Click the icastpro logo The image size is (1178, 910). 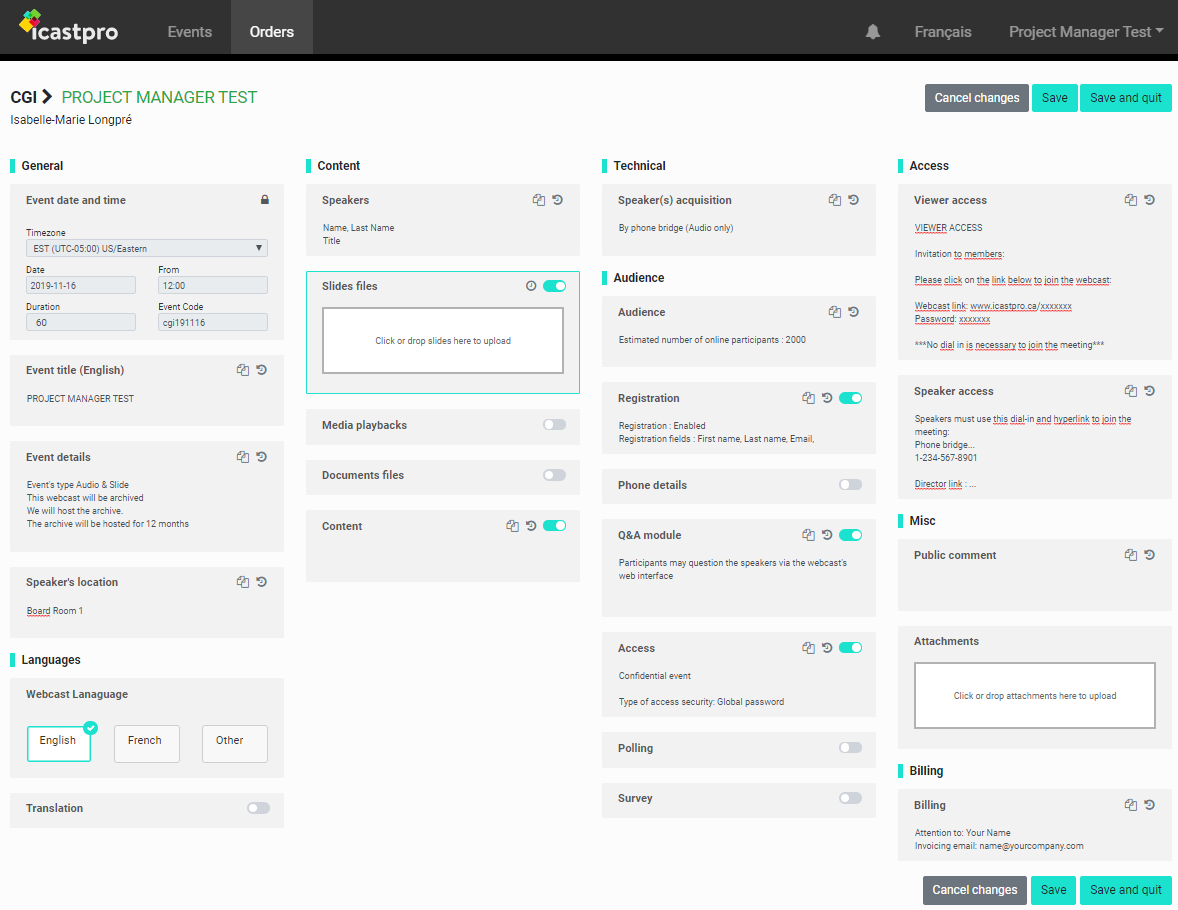69,27
